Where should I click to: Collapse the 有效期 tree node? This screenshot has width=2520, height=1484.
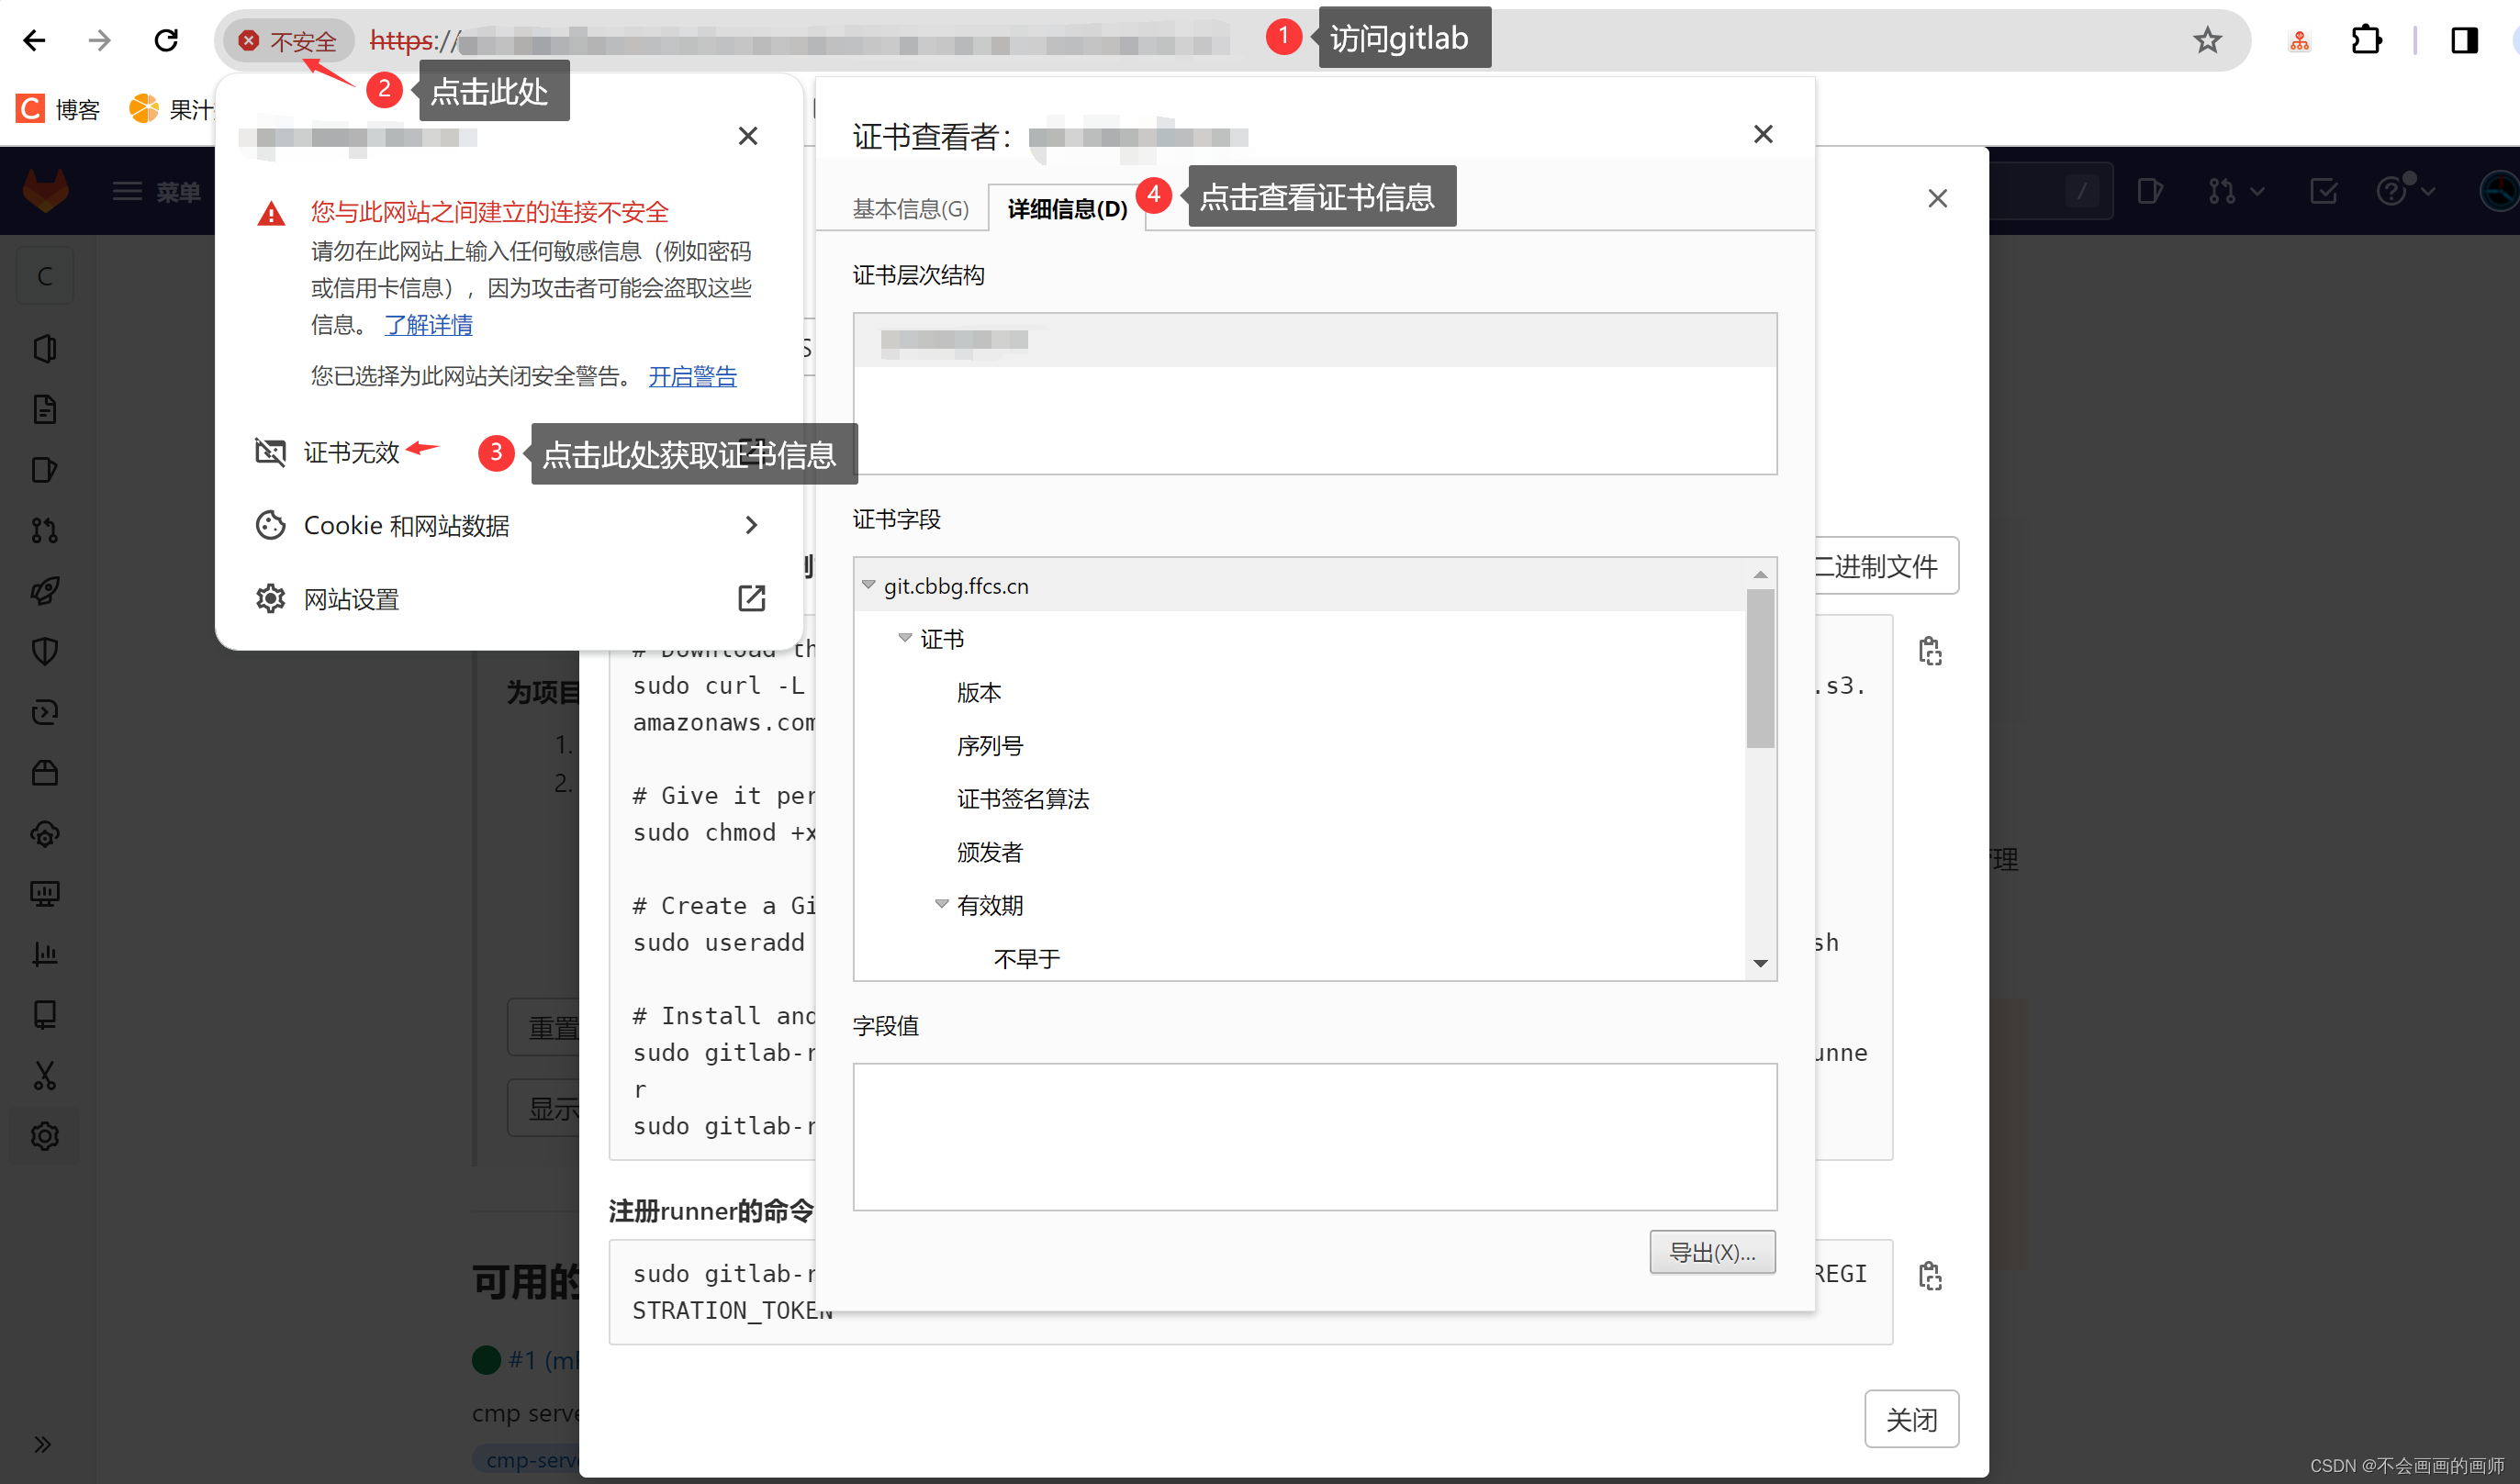(941, 903)
